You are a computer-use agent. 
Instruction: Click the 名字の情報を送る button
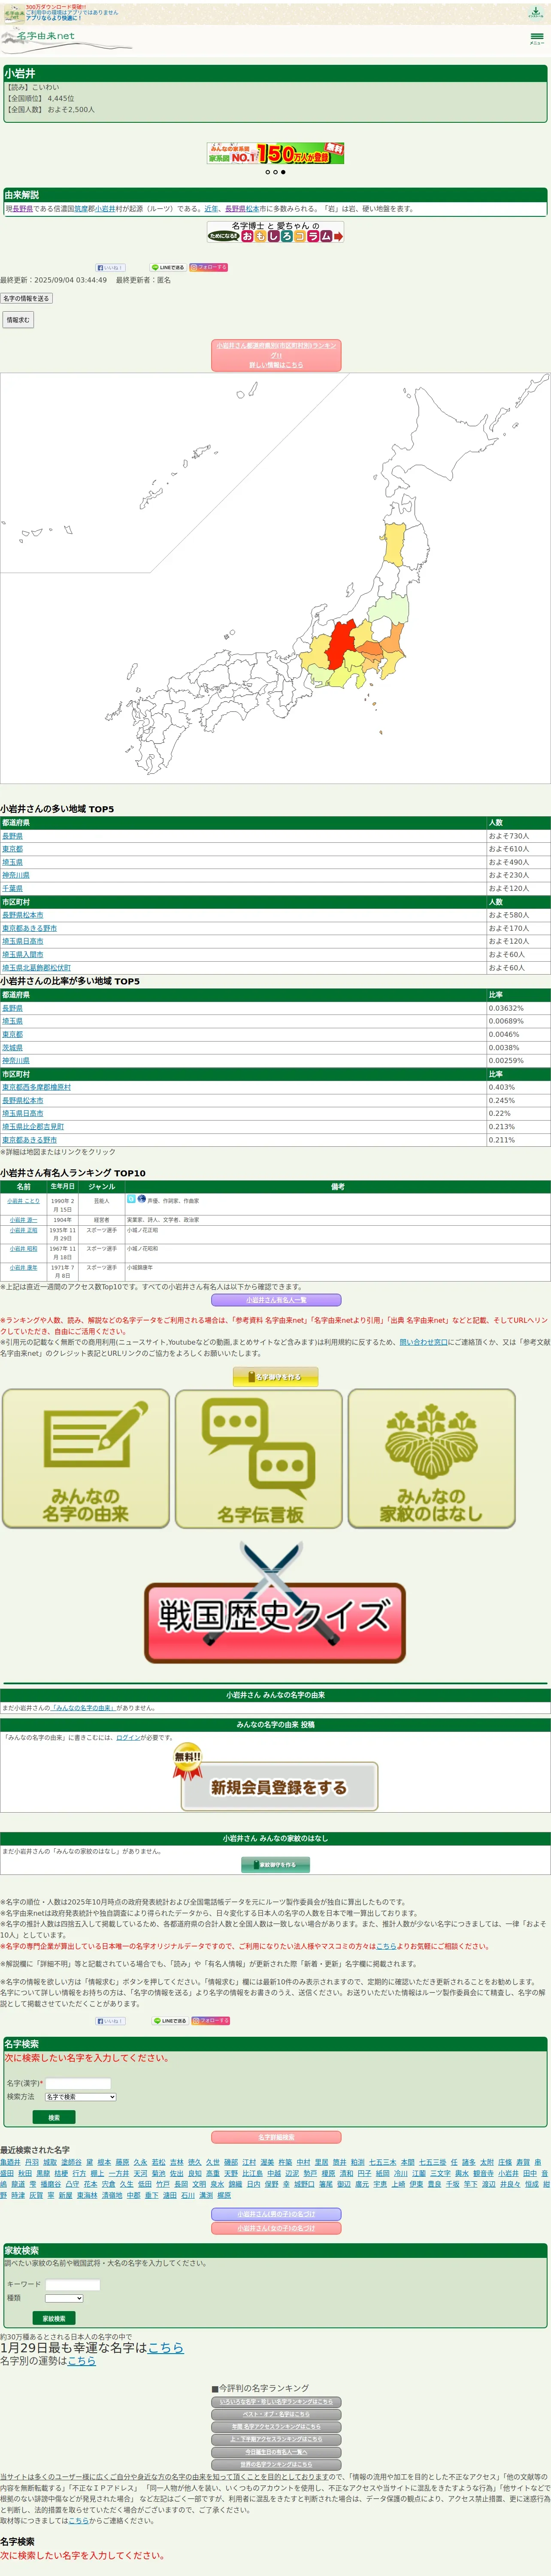(x=26, y=298)
